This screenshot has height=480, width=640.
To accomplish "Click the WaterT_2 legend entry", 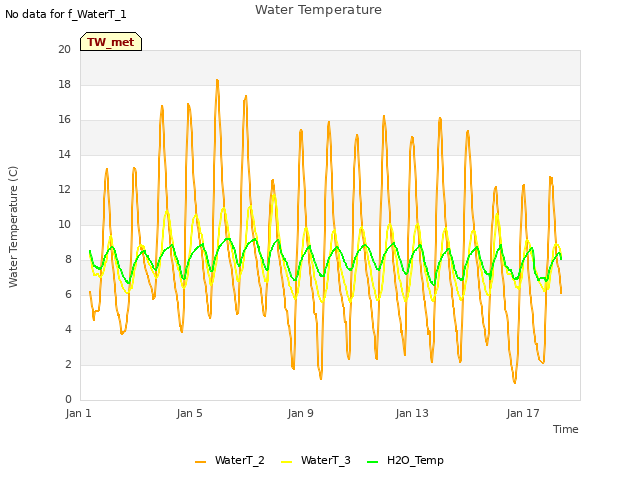I will pos(230,460).
